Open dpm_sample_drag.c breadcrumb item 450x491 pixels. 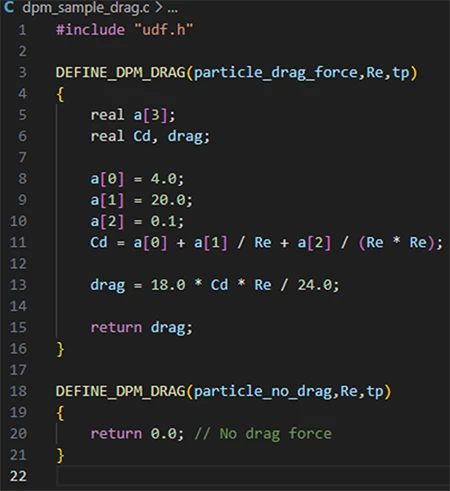coord(86,8)
